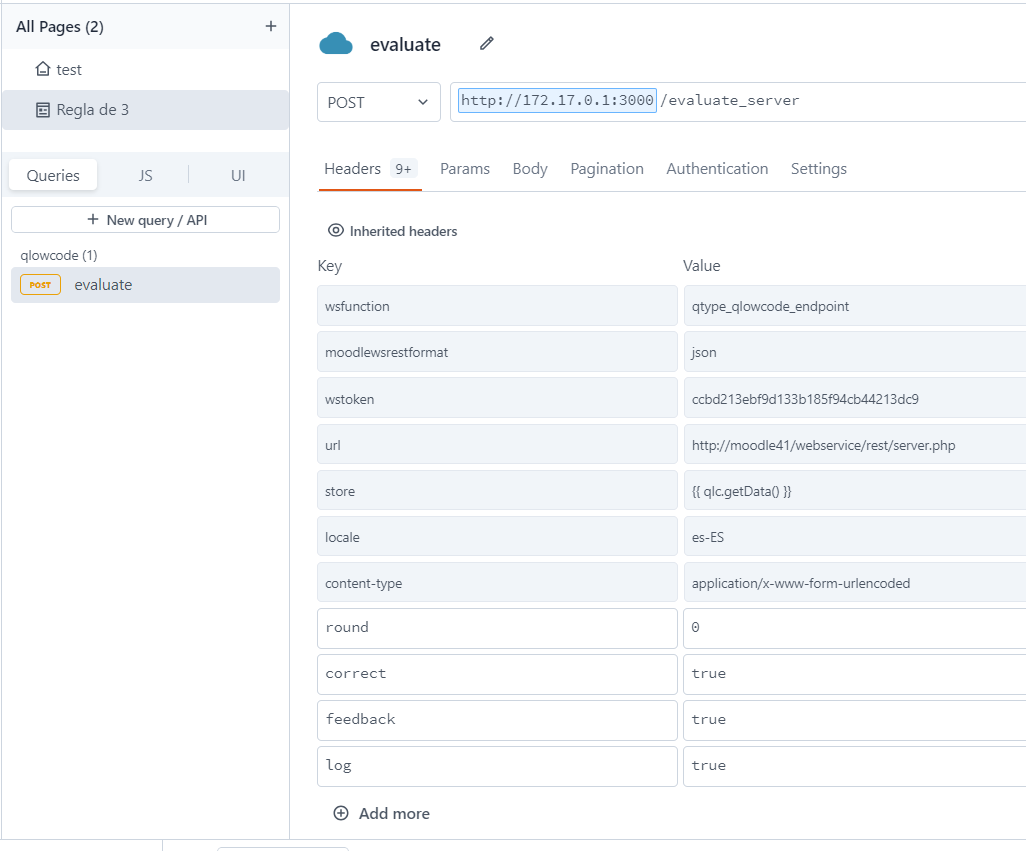This screenshot has width=1026, height=851.
Task: Open the Pagination tab
Action: coord(607,169)
